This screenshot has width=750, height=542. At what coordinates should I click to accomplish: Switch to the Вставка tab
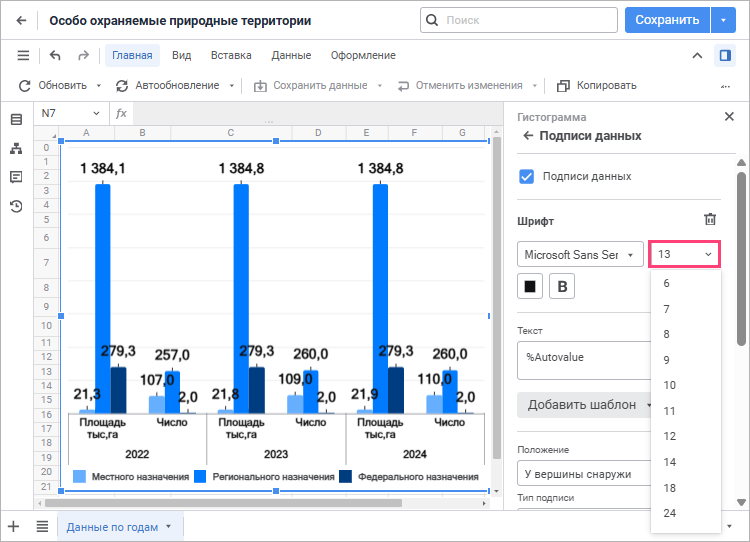pos(231,55)
